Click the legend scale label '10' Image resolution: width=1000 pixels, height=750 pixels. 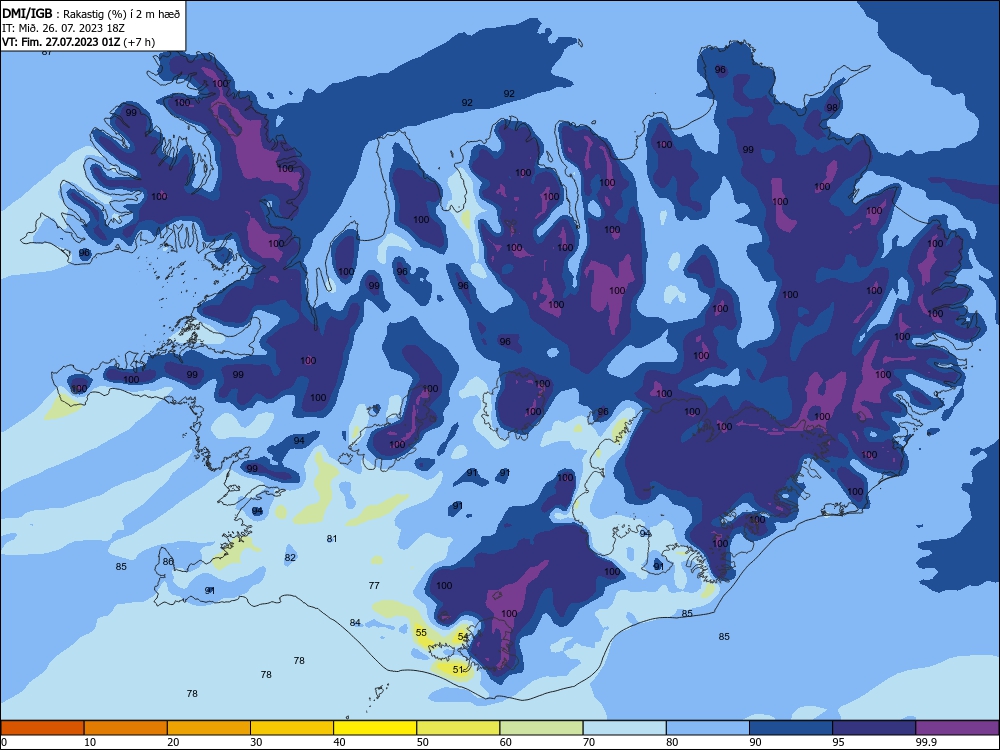(x=90, y=742)
